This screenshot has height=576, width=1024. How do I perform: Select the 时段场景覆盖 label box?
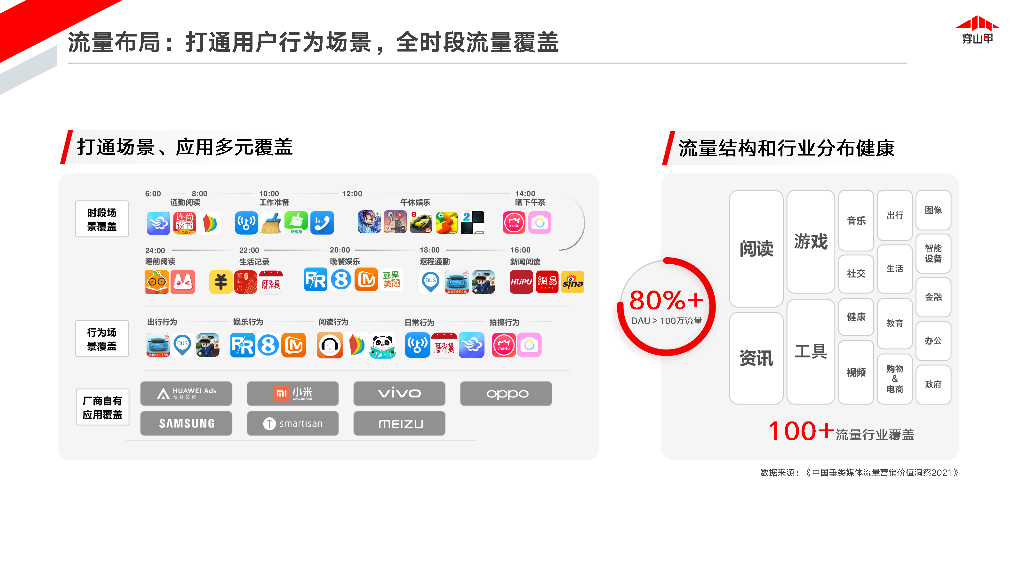pyautogui.click(x=102, y=219)
